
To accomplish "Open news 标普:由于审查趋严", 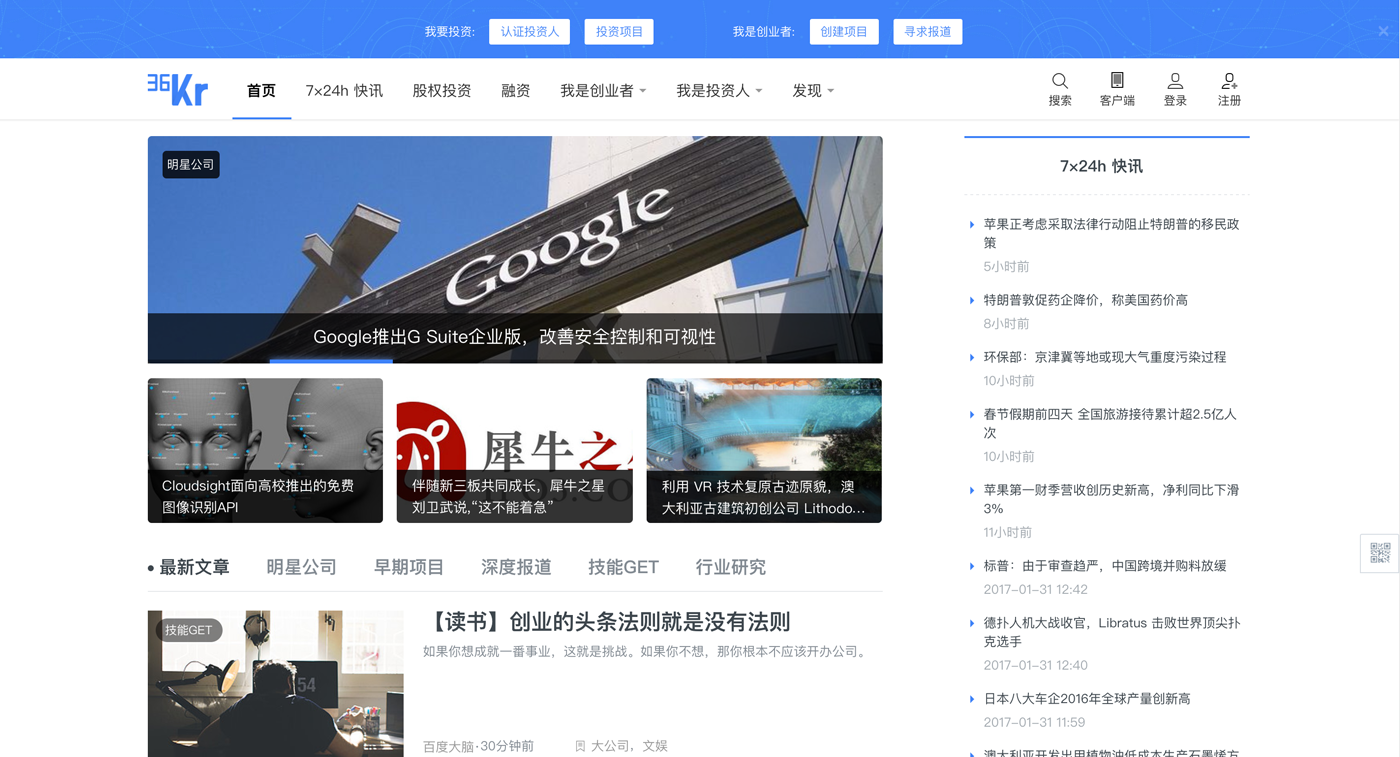I will point(1104,566).
